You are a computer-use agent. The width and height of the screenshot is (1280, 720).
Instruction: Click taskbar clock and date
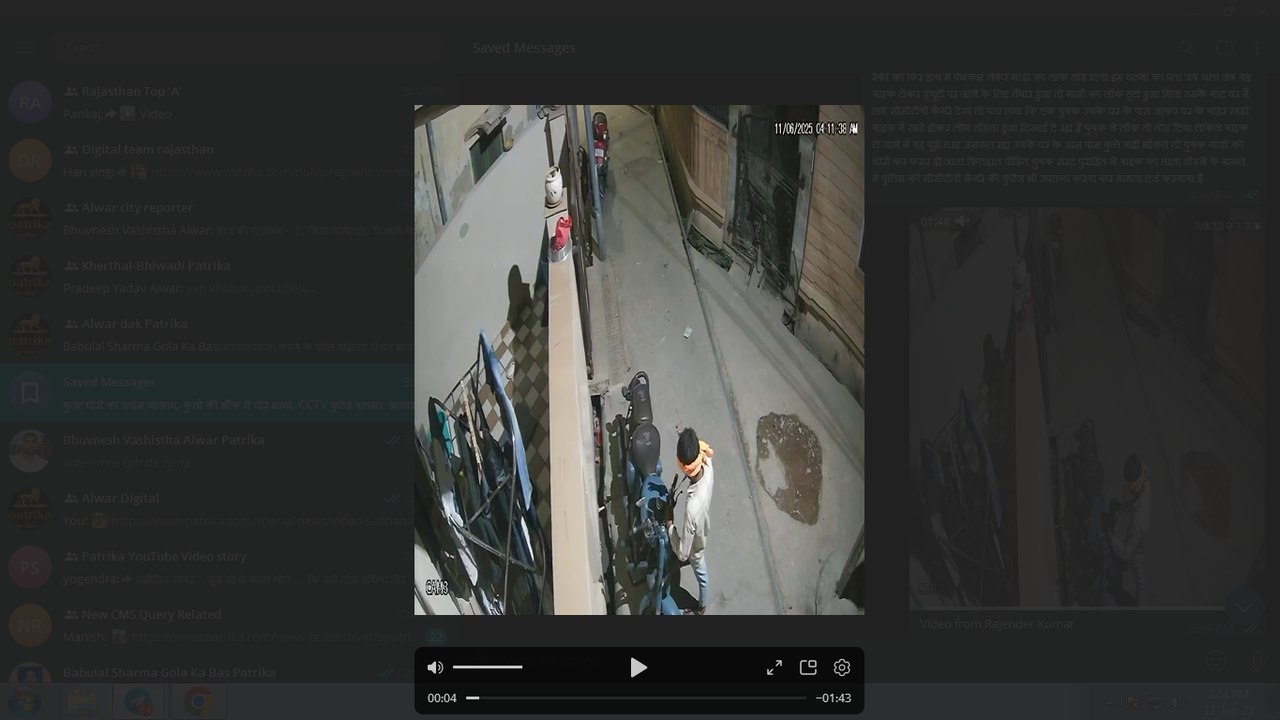coord(1228,703)
